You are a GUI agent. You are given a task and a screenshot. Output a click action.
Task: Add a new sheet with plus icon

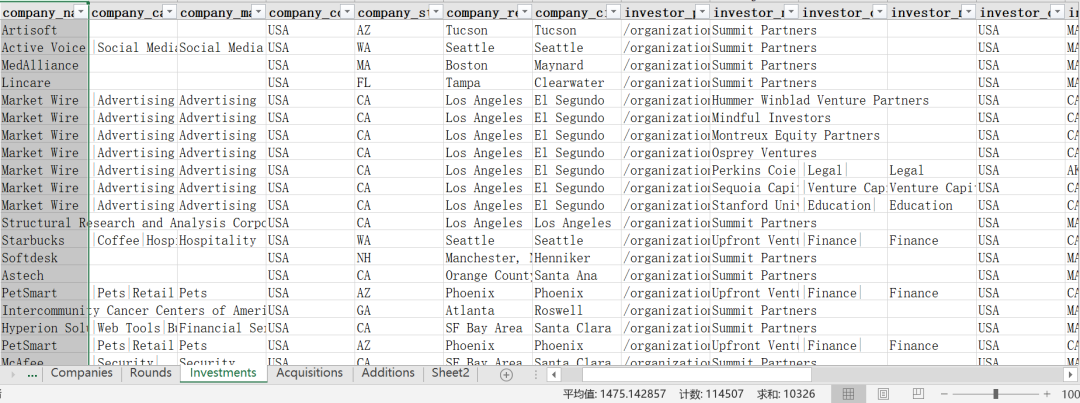pyautogui.click(x=506, y=374)
